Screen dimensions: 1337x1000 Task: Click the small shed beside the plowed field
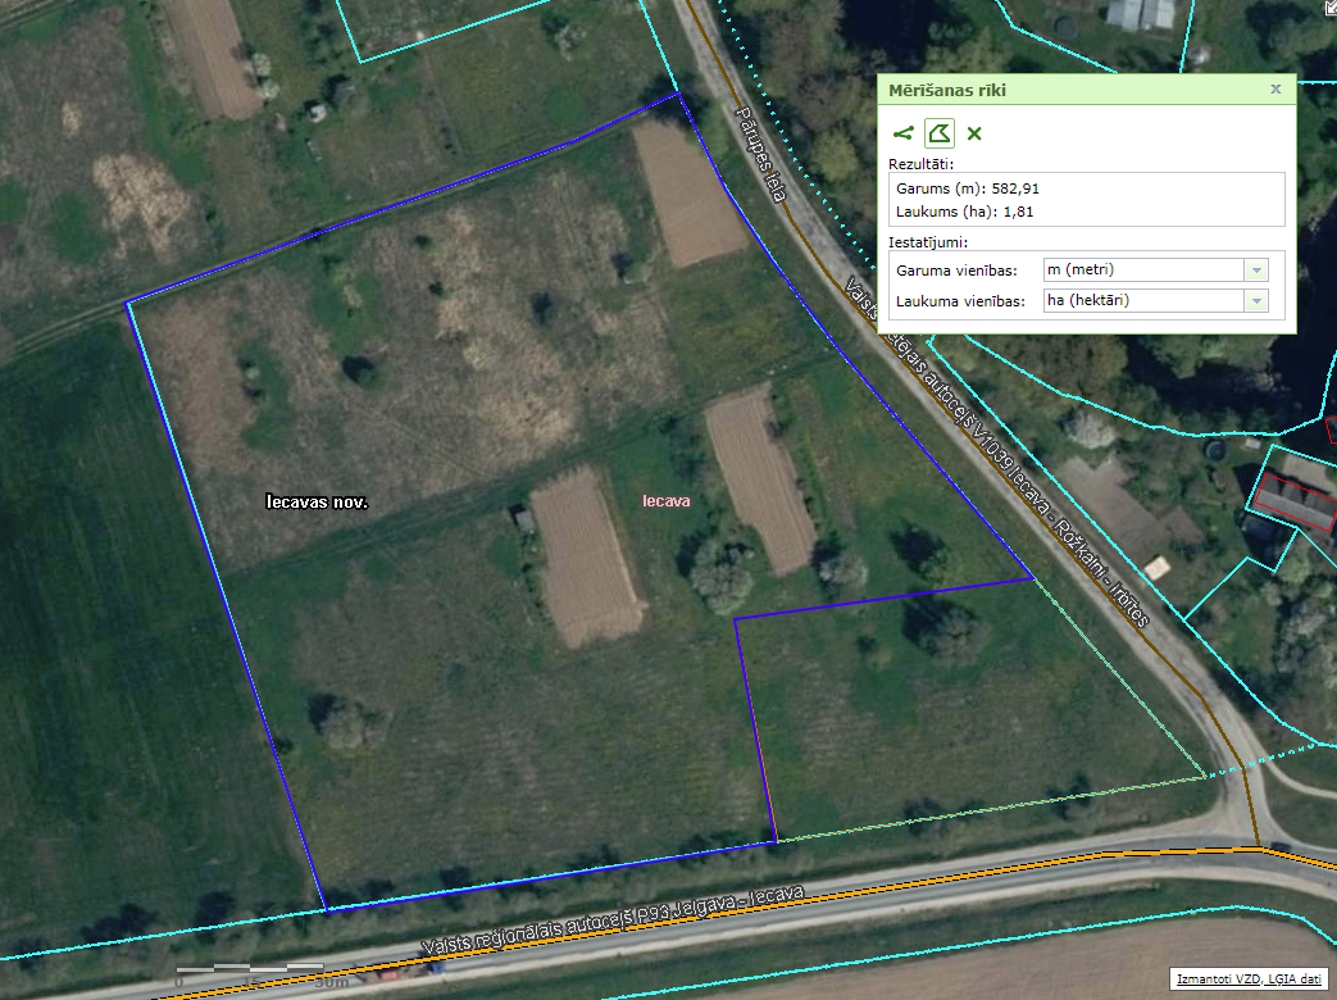pyautogui.click(x=523, y=519)
